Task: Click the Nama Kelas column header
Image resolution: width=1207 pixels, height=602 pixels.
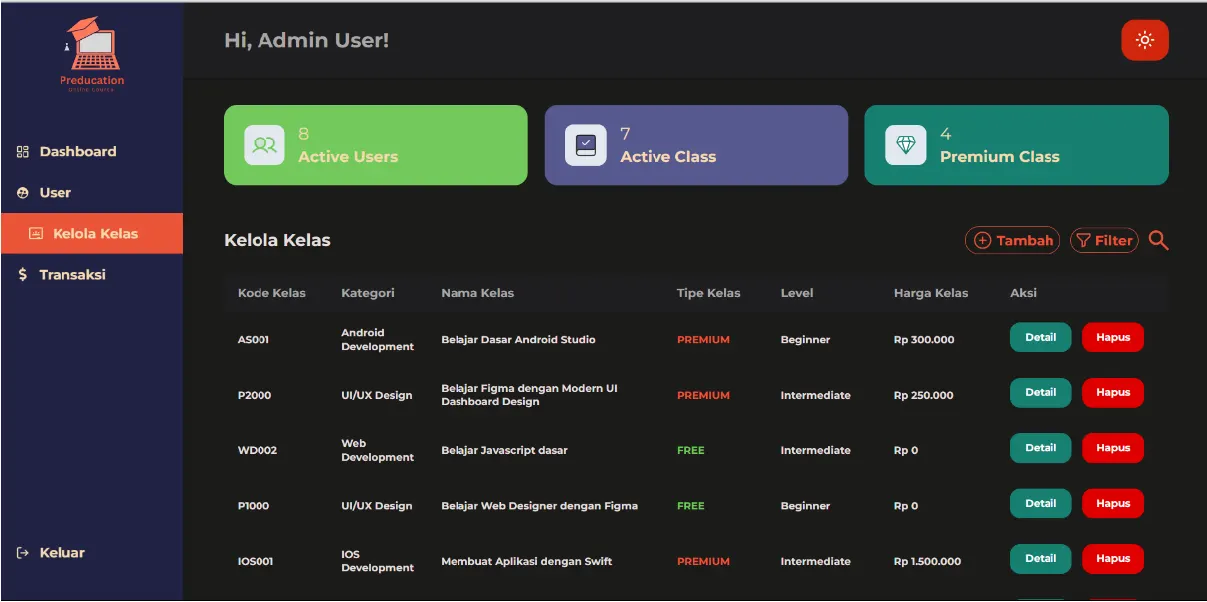Action: (478, 293)
